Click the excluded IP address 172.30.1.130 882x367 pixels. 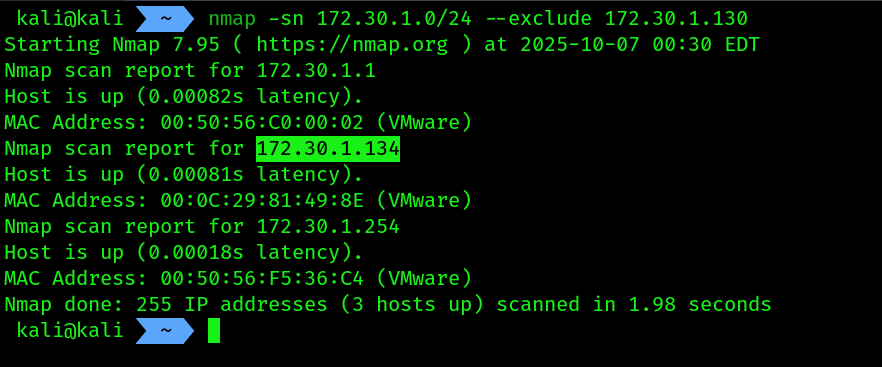676,19
